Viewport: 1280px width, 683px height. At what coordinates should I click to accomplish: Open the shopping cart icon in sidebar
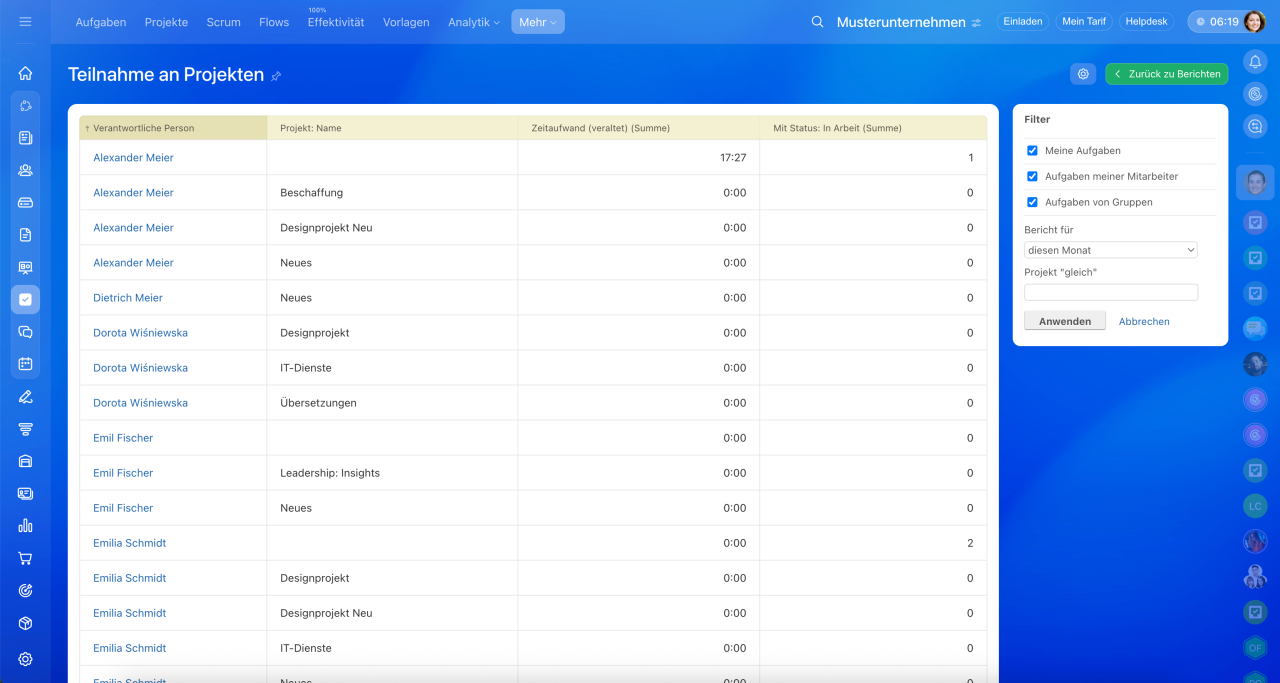point(25,558)
